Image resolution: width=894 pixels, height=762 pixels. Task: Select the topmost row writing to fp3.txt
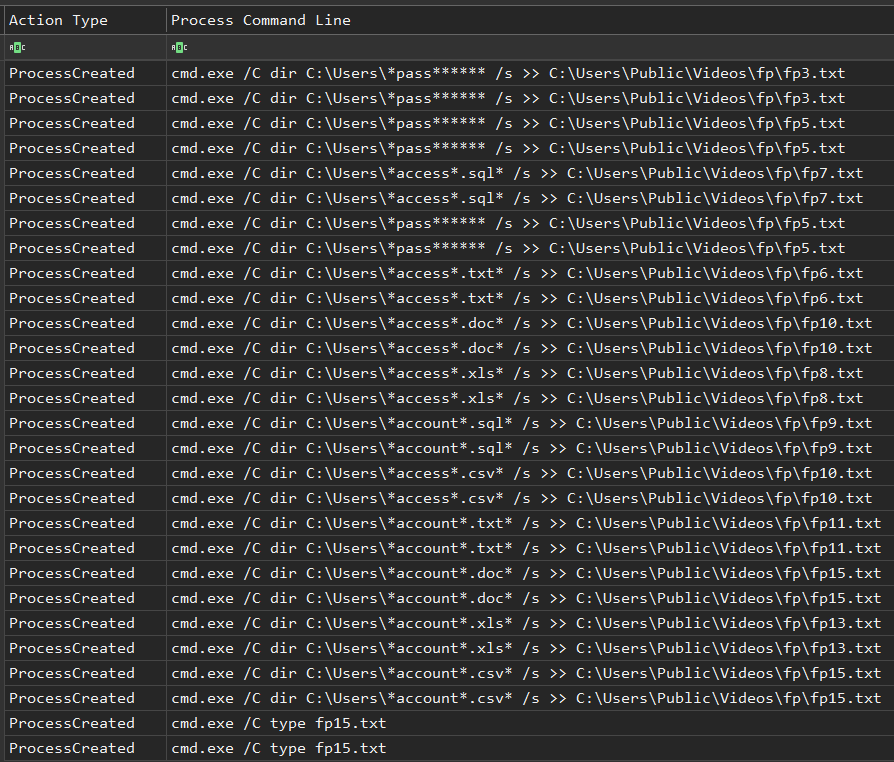point(507,73)
